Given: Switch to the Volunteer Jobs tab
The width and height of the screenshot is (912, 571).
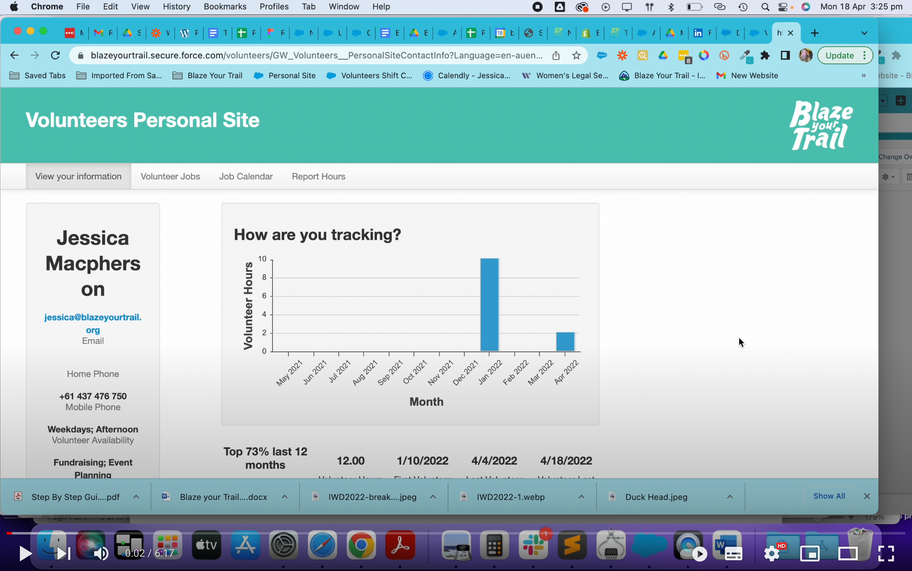Looking at the screenshot, I should [170, 176].
